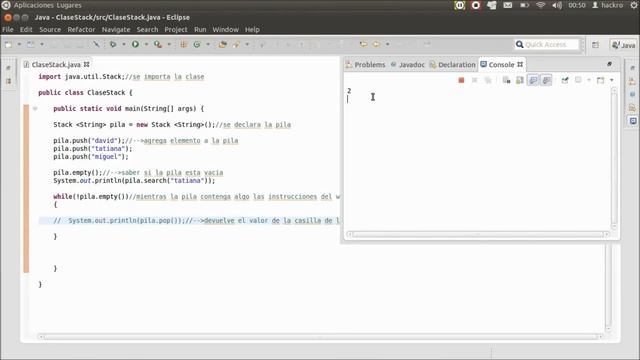Viewport: 640px width, 360px height.
Task: Click the Open Type icon
Action: point(222,44)
